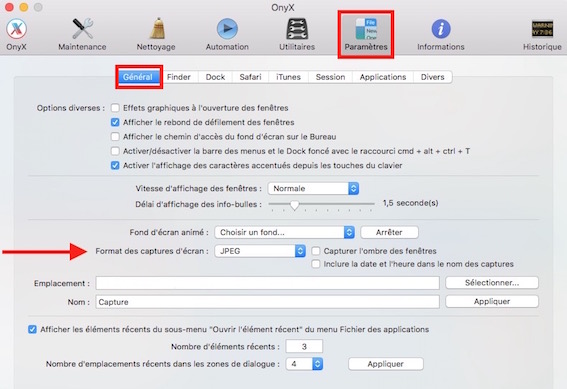The image size is (567, 389).
Task: Switch to the Session tab
Action: coord(330,77)
